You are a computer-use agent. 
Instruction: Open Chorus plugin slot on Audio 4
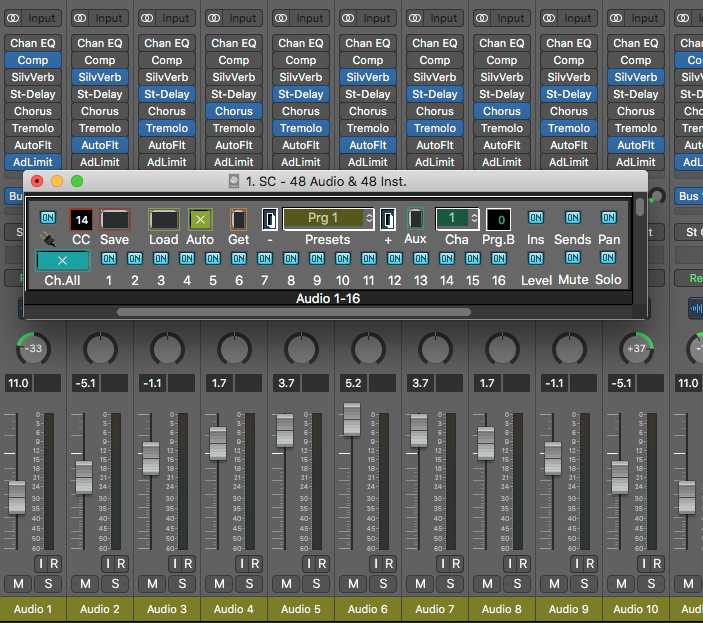(x=234, y=111)
